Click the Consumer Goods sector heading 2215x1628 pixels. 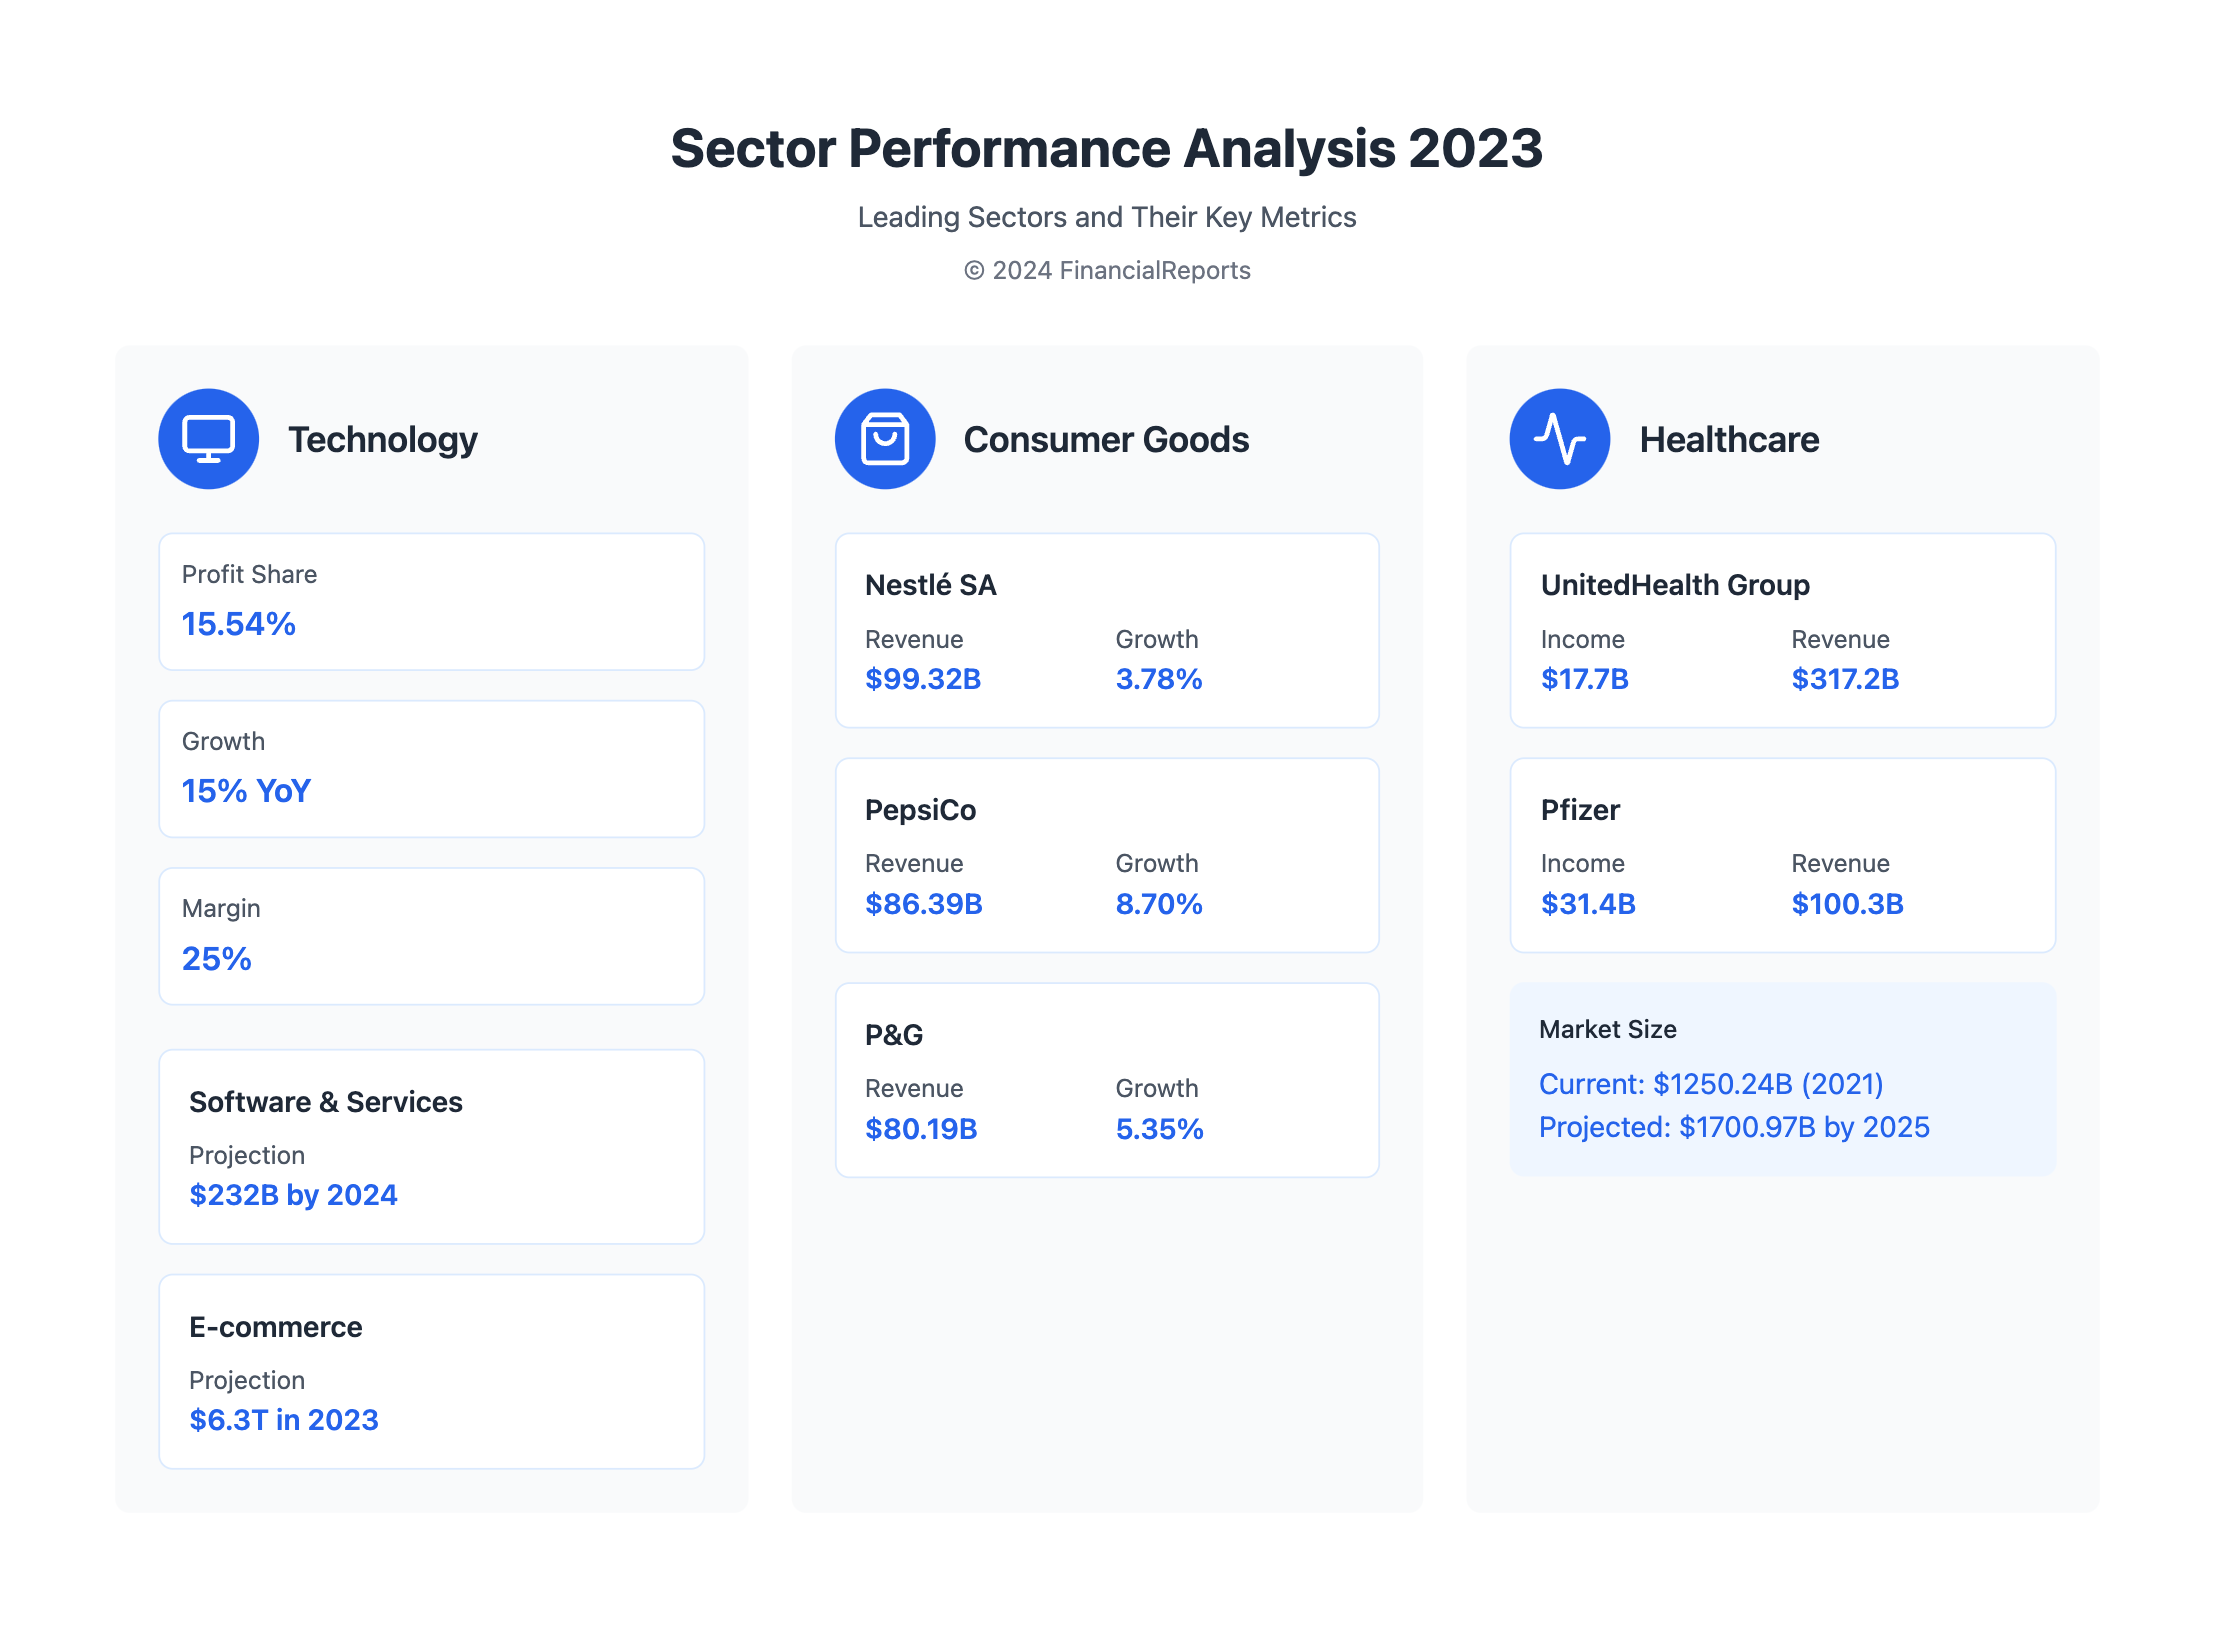[x=1106, y=439]
